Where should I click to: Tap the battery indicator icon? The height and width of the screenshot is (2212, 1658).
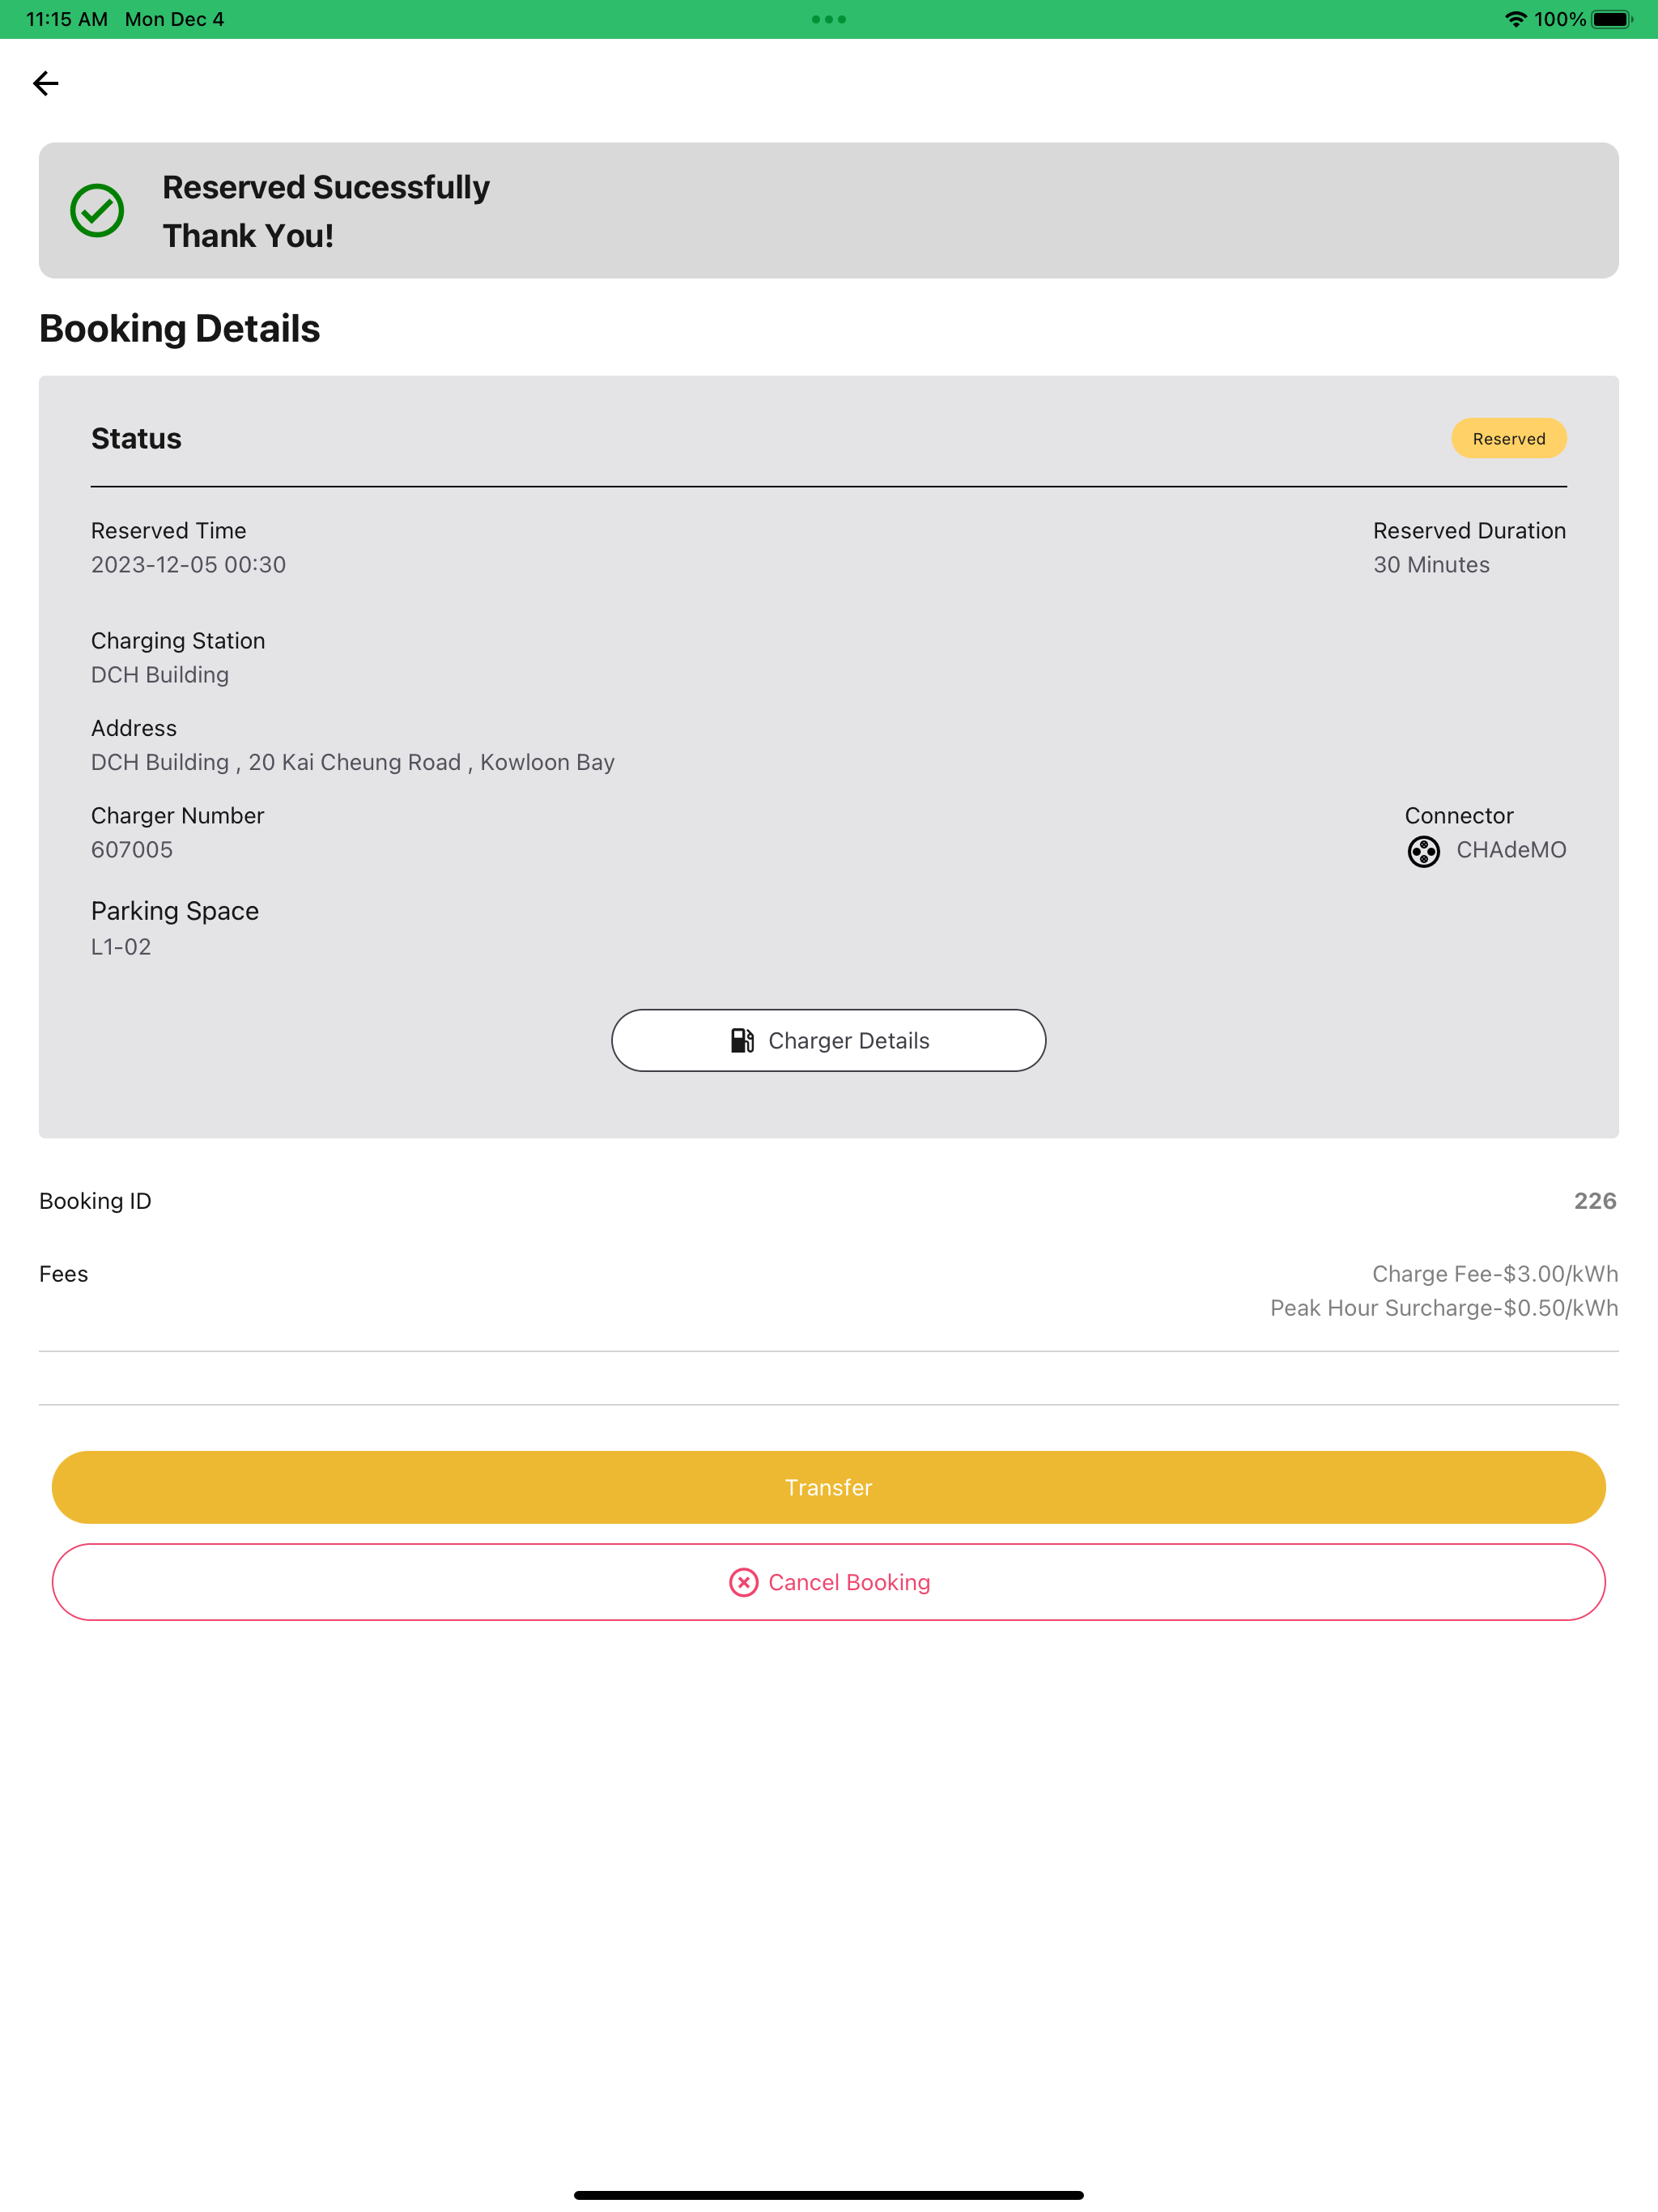point(1611,19)
